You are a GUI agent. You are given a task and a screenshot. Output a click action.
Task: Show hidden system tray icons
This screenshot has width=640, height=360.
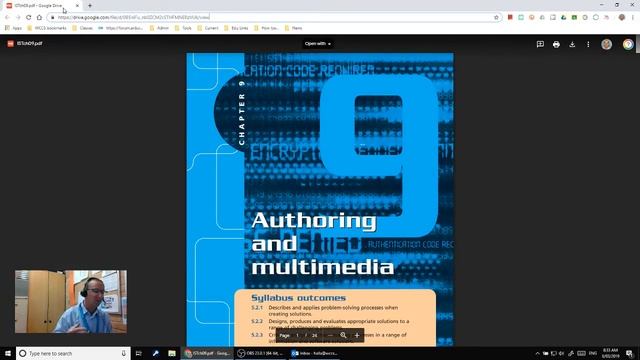click(537, 353)
